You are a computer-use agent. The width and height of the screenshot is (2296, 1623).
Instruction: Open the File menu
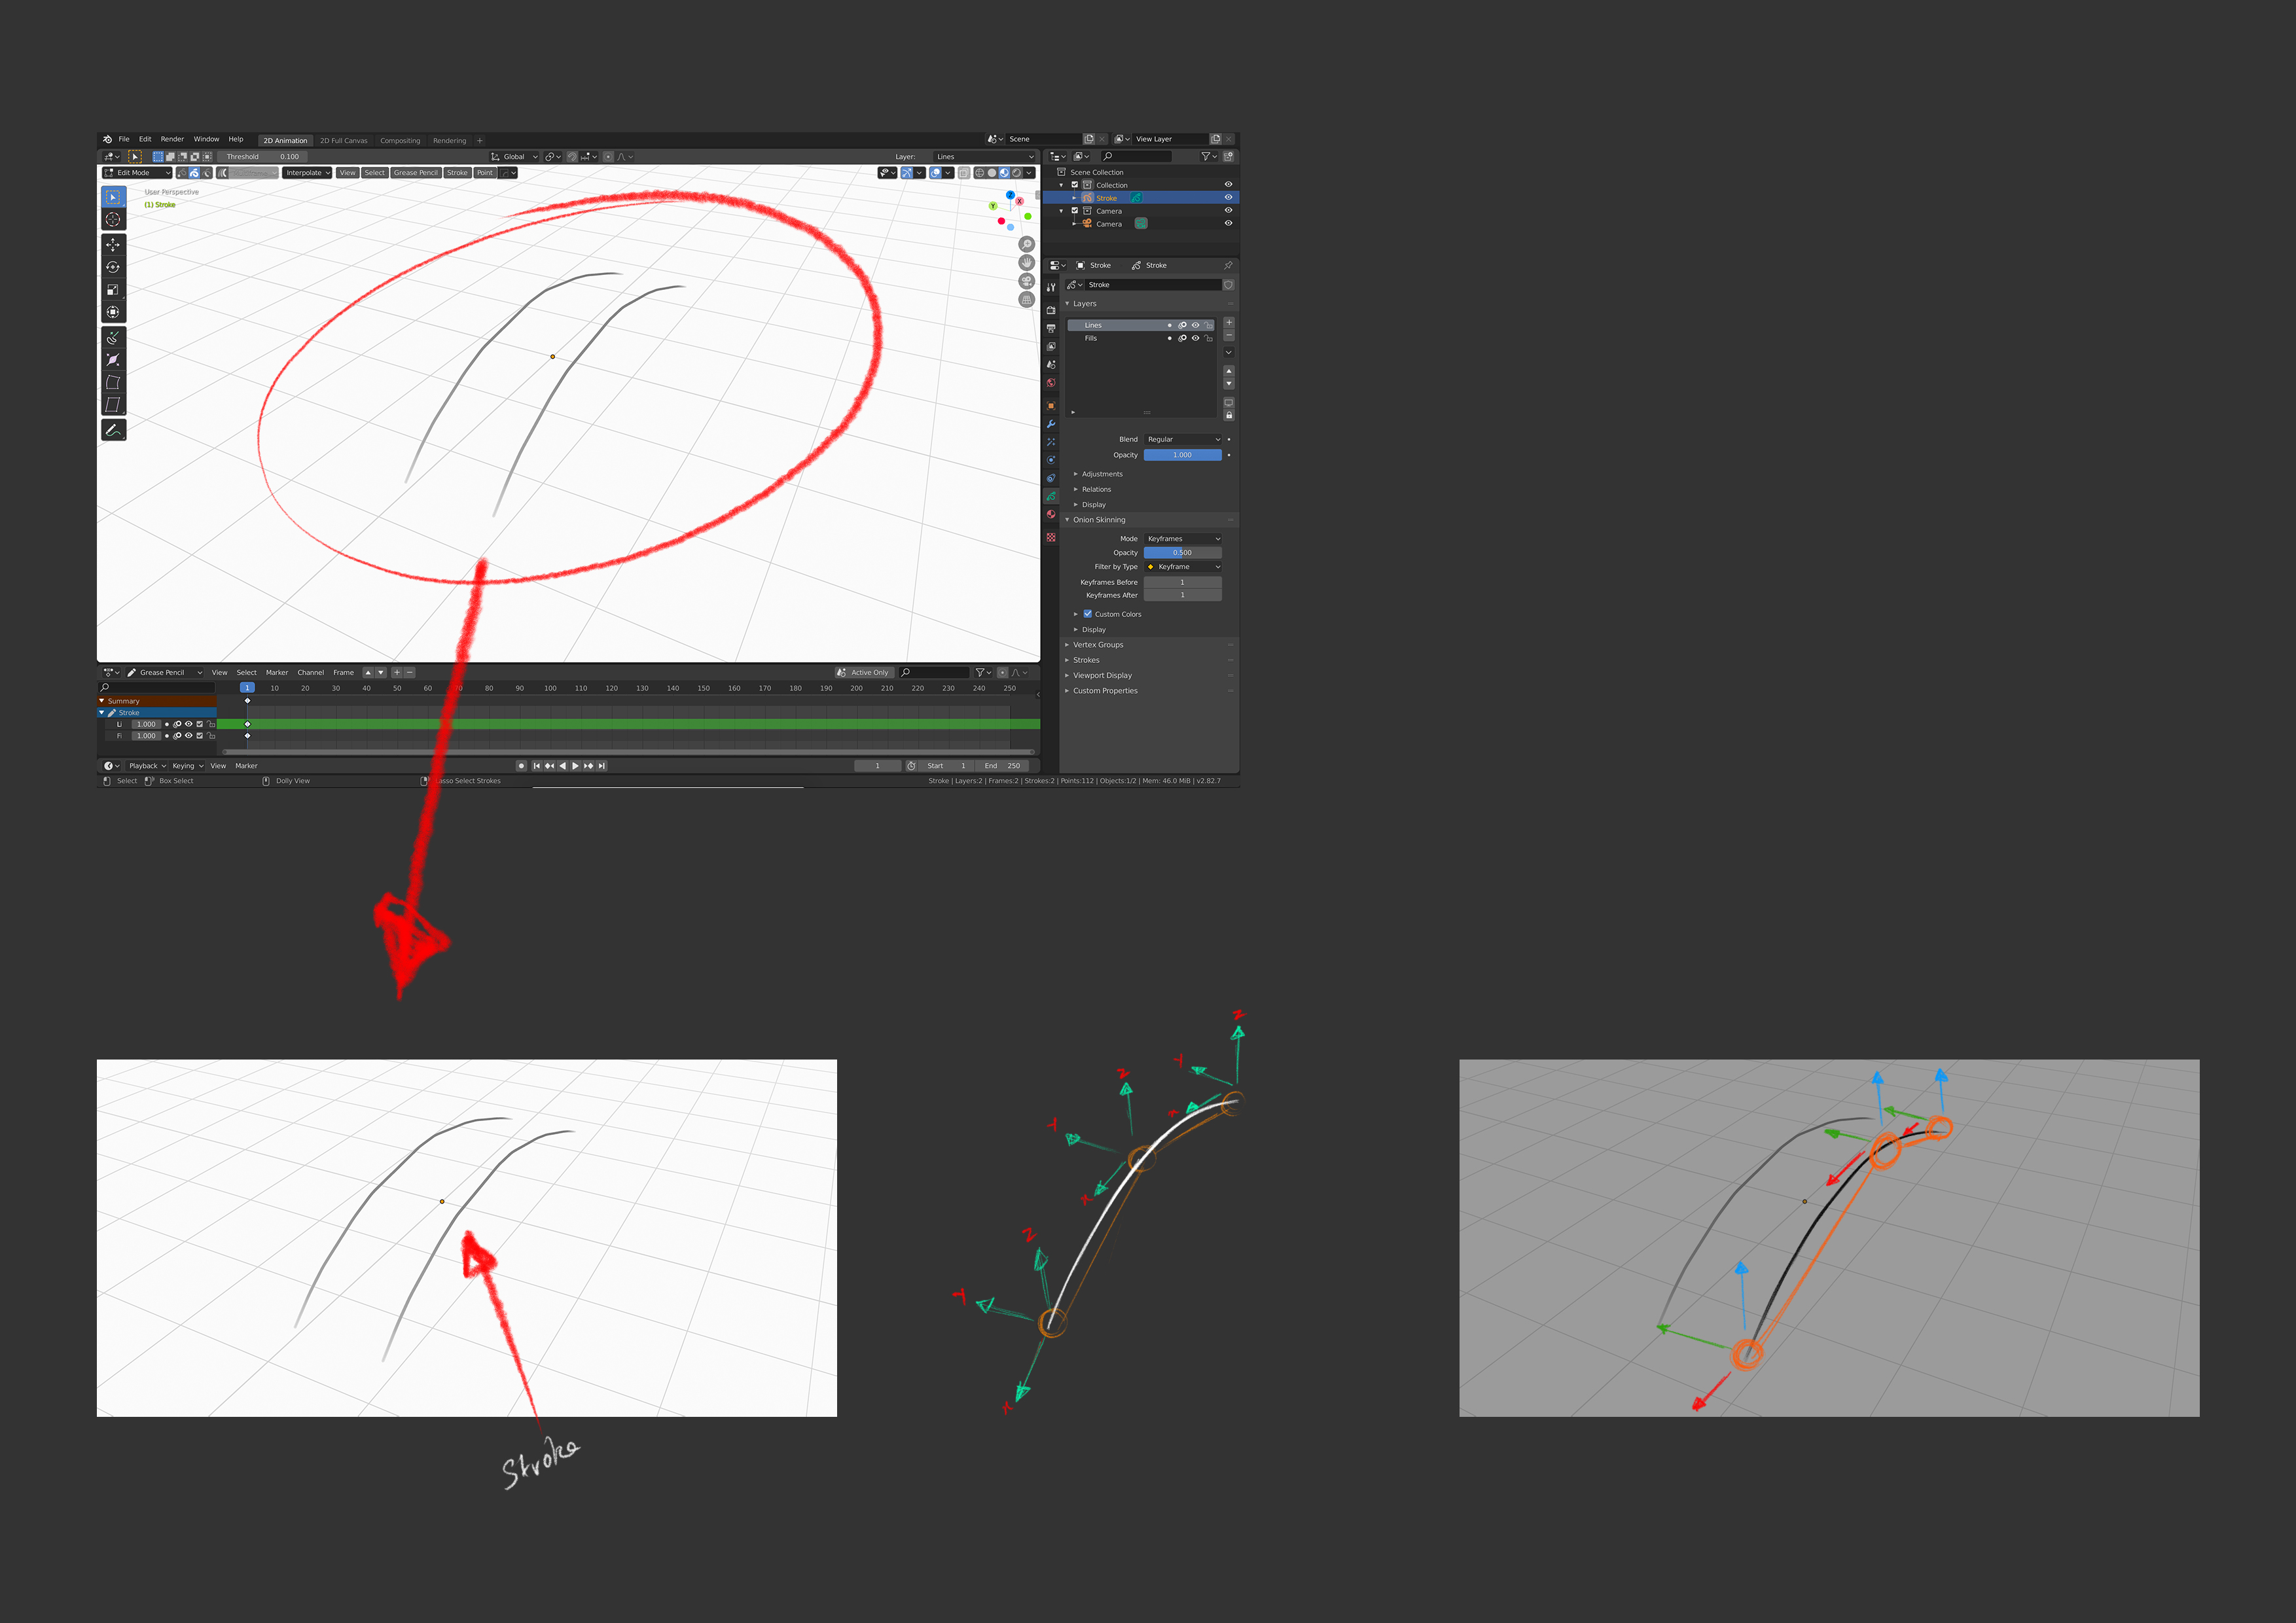point(124,139)
